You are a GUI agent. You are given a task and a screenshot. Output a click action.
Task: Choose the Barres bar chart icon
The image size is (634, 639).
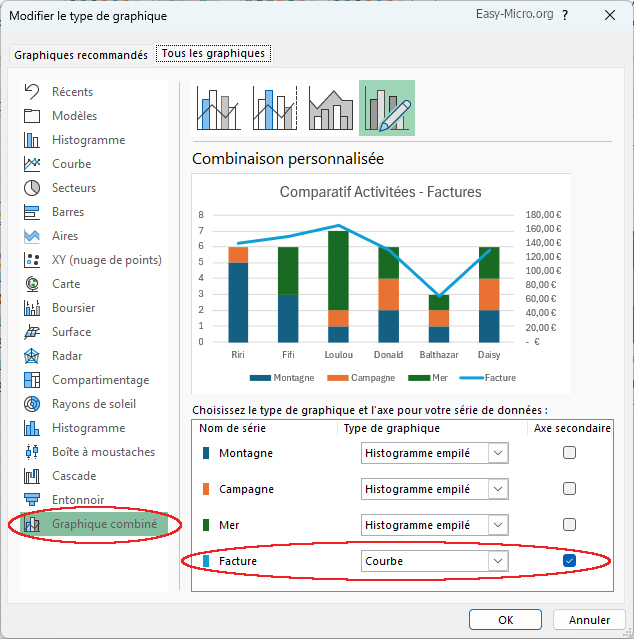(x=32, y=212)
